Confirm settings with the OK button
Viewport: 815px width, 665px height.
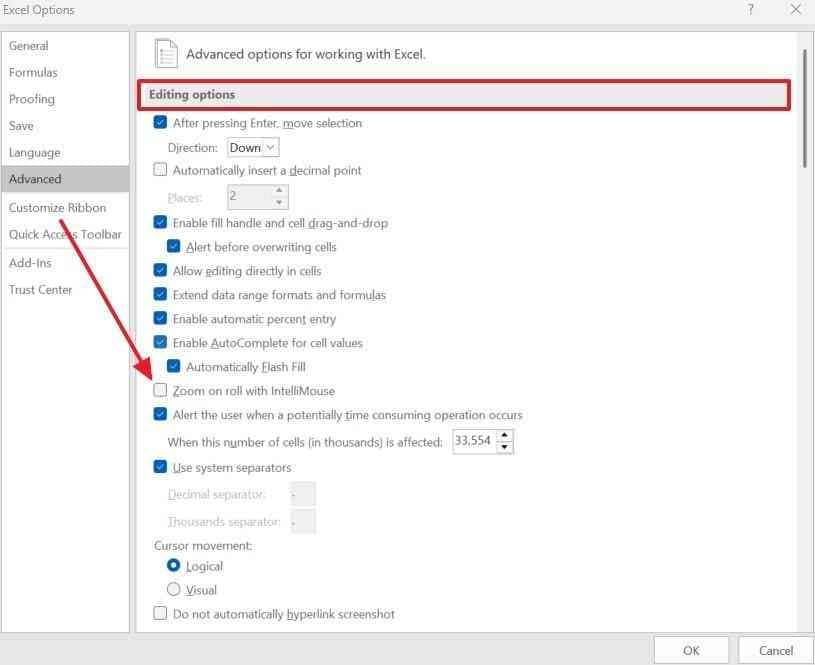click(x=691, y=650)
